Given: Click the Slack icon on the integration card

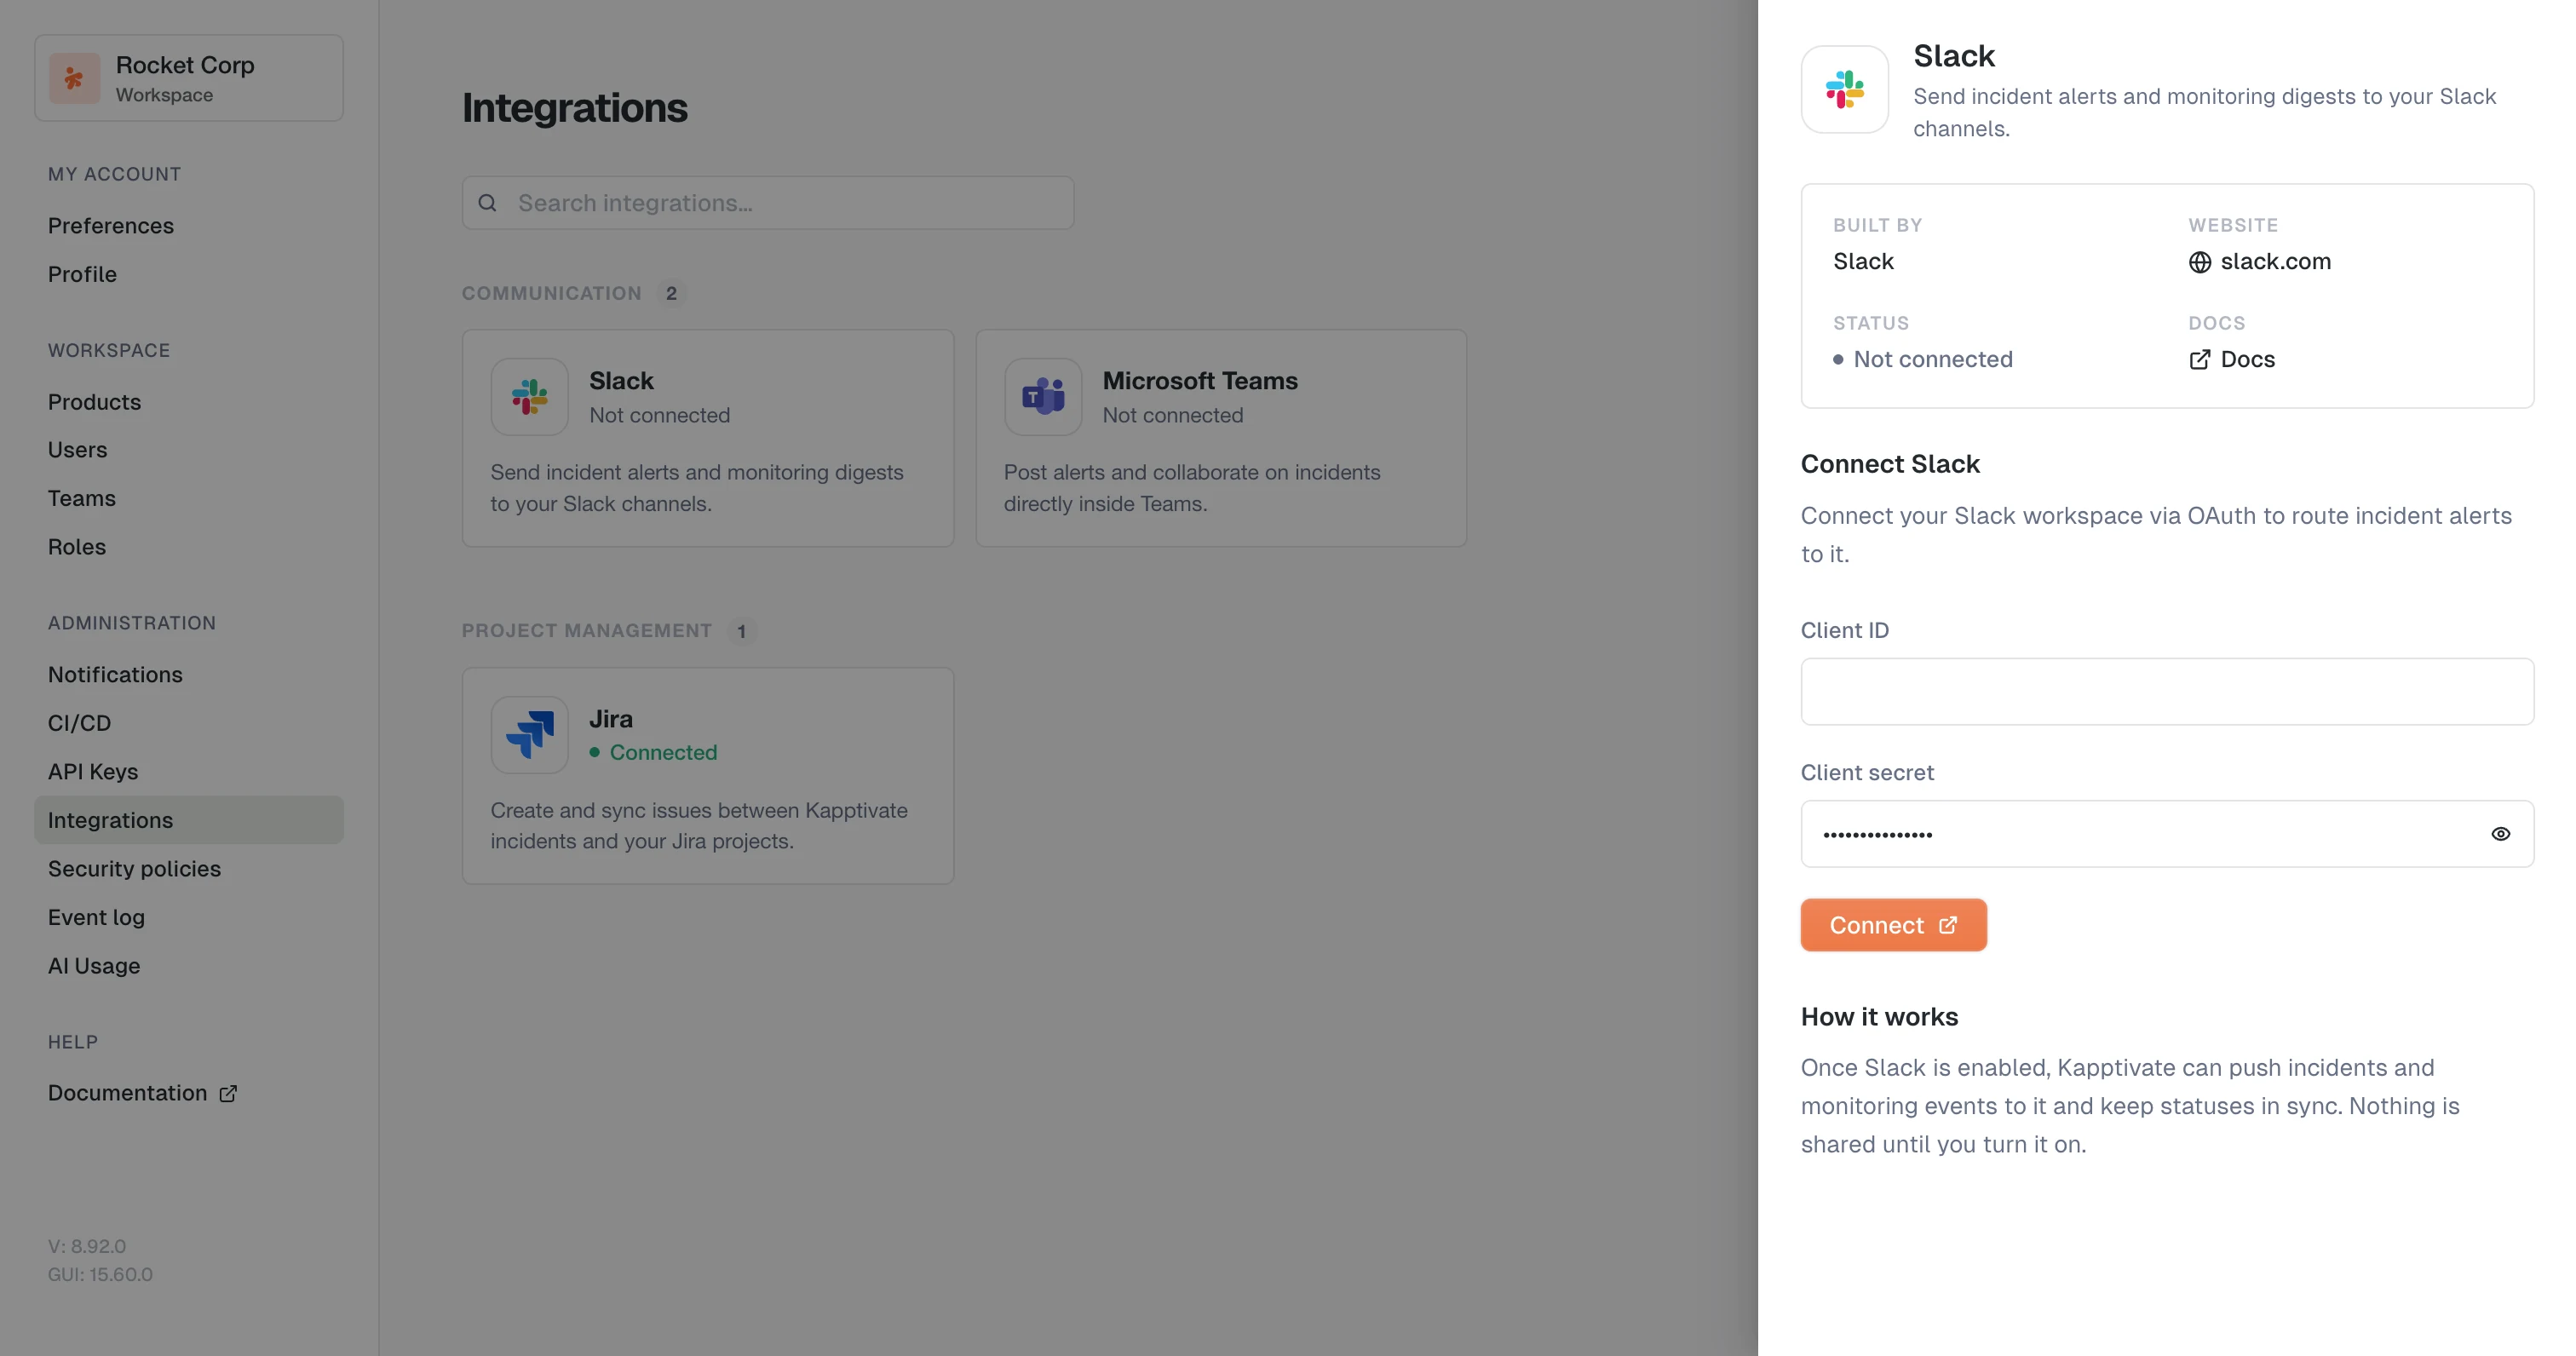Looking at the screenshot, I should (529, 397).
